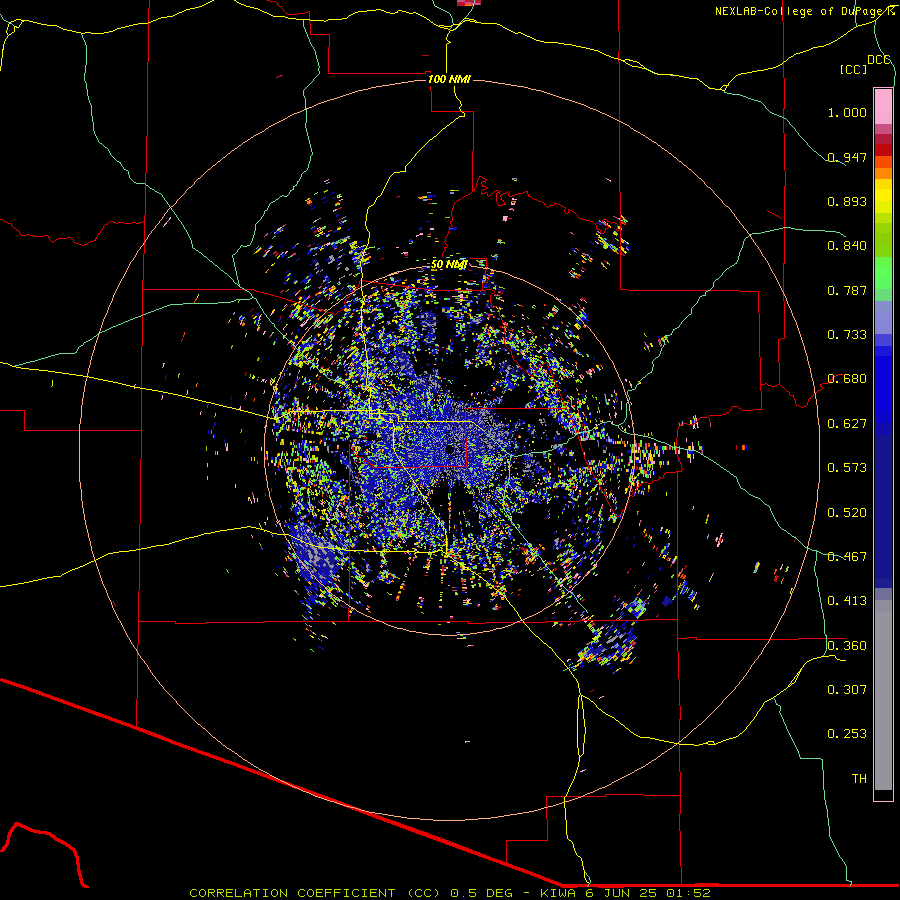Click the black radar site dot at center
Screen dimensions: 900x900
tap(450, 449)
